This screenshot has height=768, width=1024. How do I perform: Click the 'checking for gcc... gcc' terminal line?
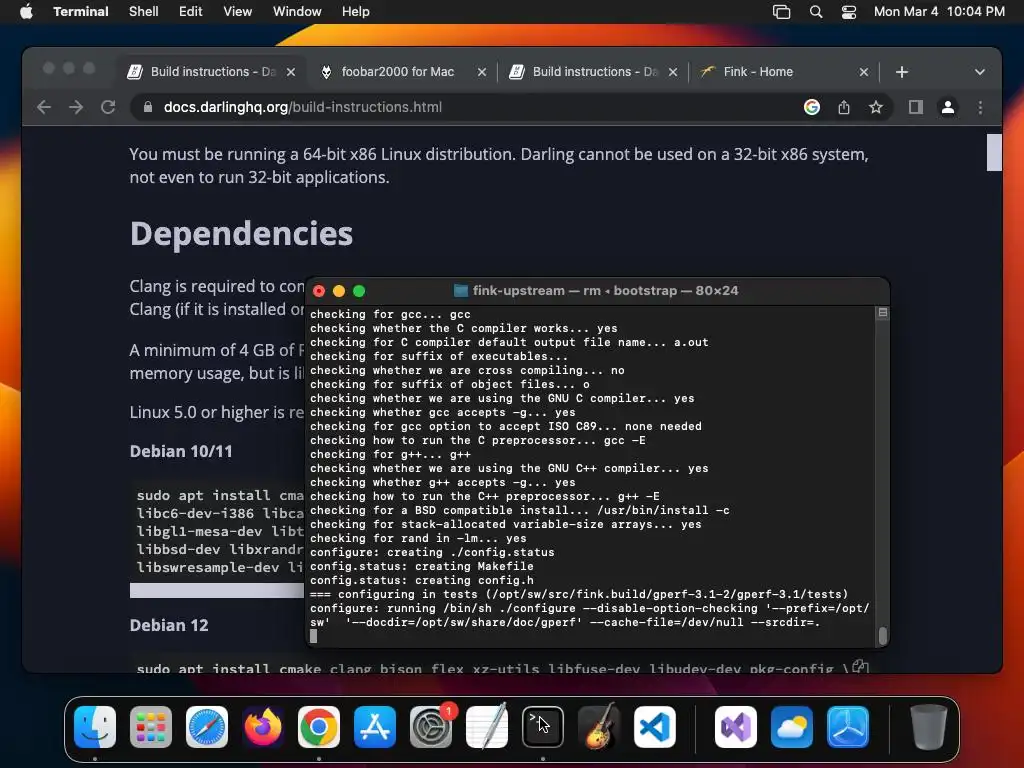coord(390,314)
